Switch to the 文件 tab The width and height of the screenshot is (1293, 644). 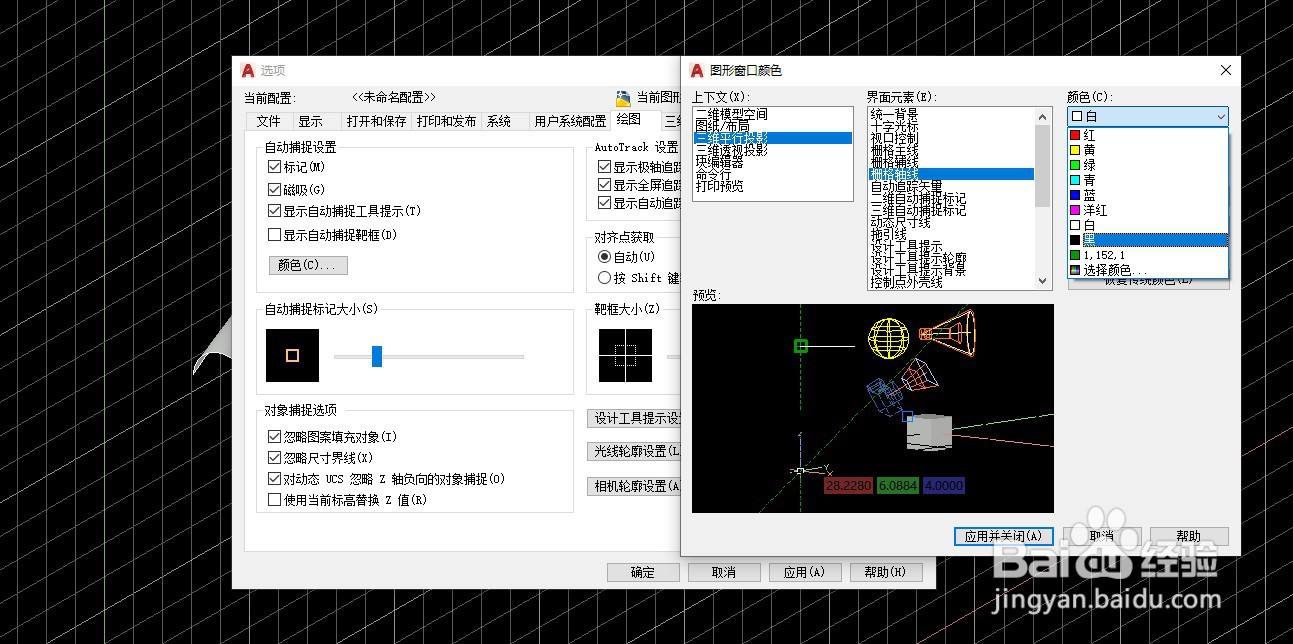tap(268, 121)
